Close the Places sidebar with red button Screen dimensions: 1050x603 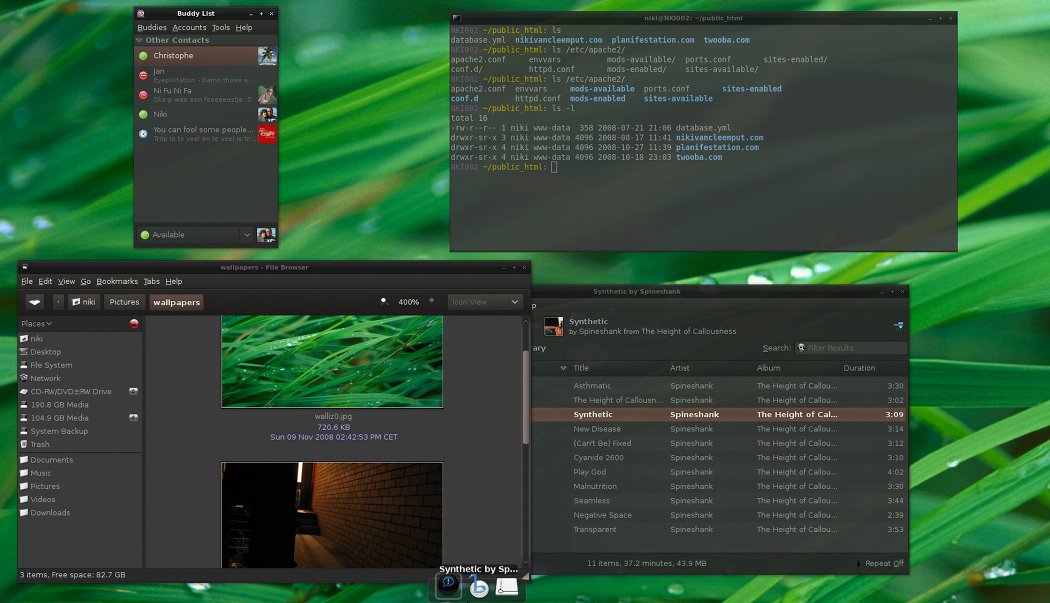(133, 324)
